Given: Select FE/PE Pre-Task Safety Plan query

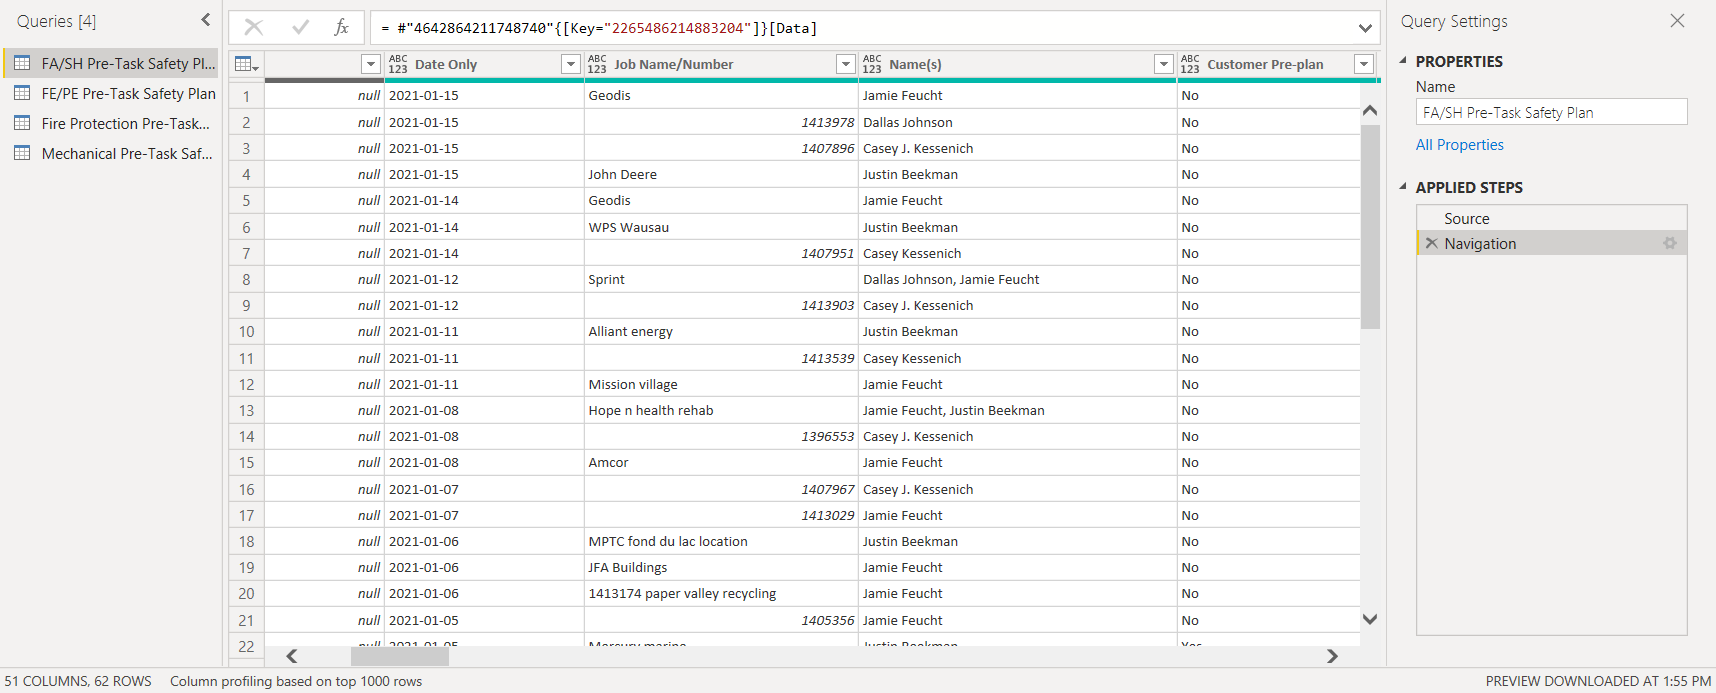Looking at the screenshot, I should 112,93.
